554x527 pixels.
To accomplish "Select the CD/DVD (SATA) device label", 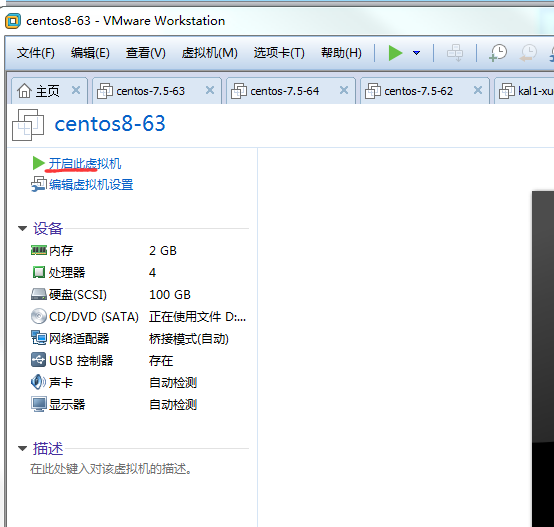I will click(94, 316).
